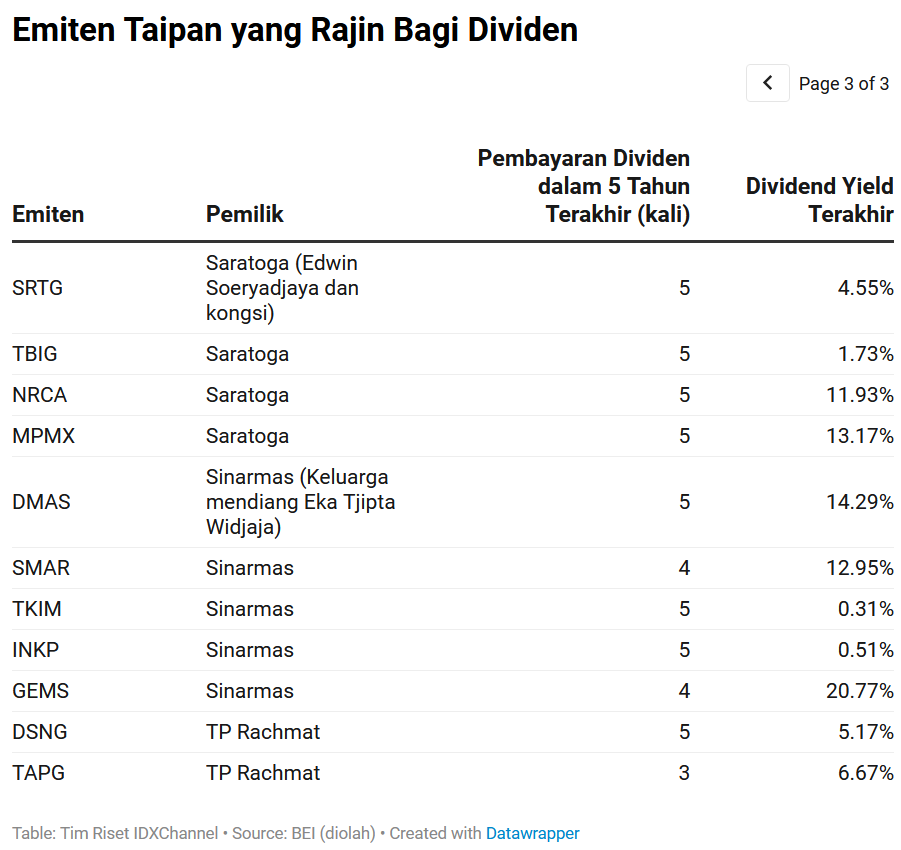The image size is (901, 850).
Task: Click Saratoga owner in NRCA row
Action: tap(247, 395)
